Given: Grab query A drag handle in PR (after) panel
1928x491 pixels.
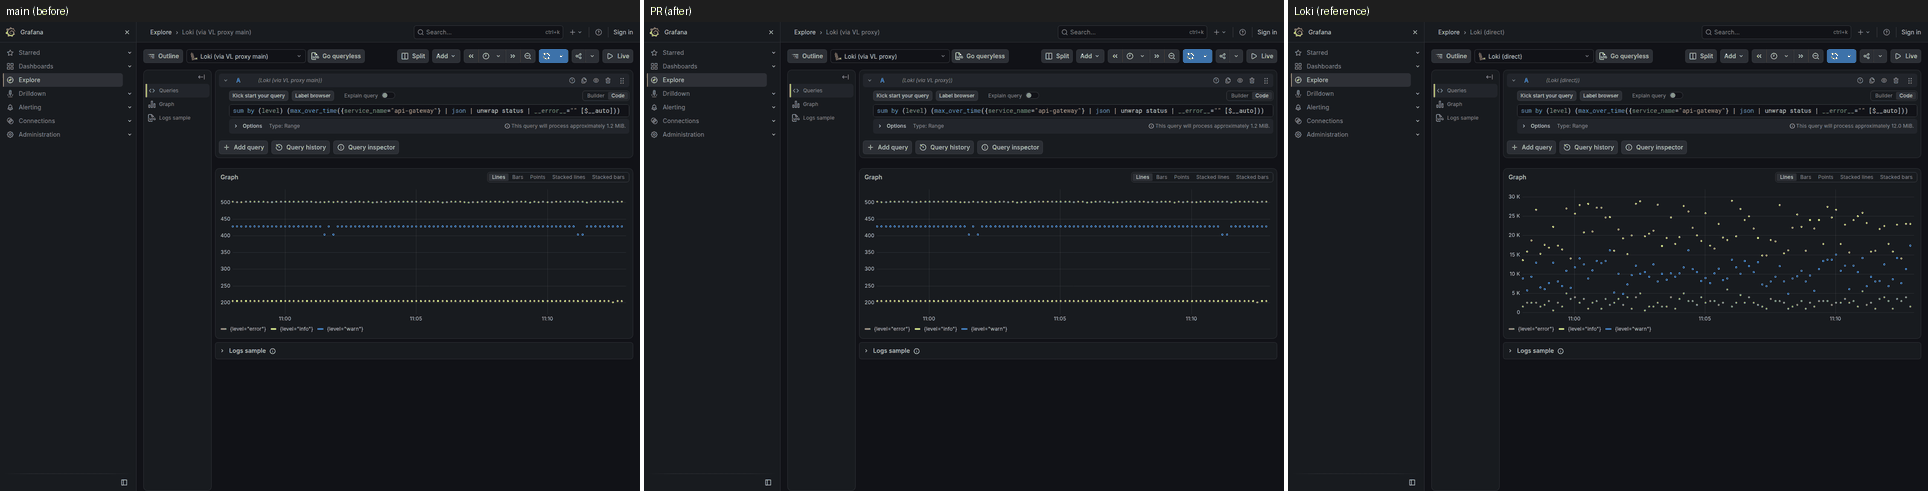Looking at the screenshot, I should [x=1266, y=80].
